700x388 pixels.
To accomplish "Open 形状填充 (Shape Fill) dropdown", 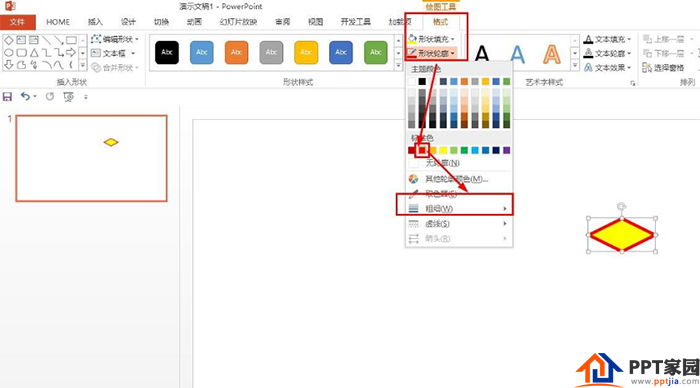I will [431, 39].
